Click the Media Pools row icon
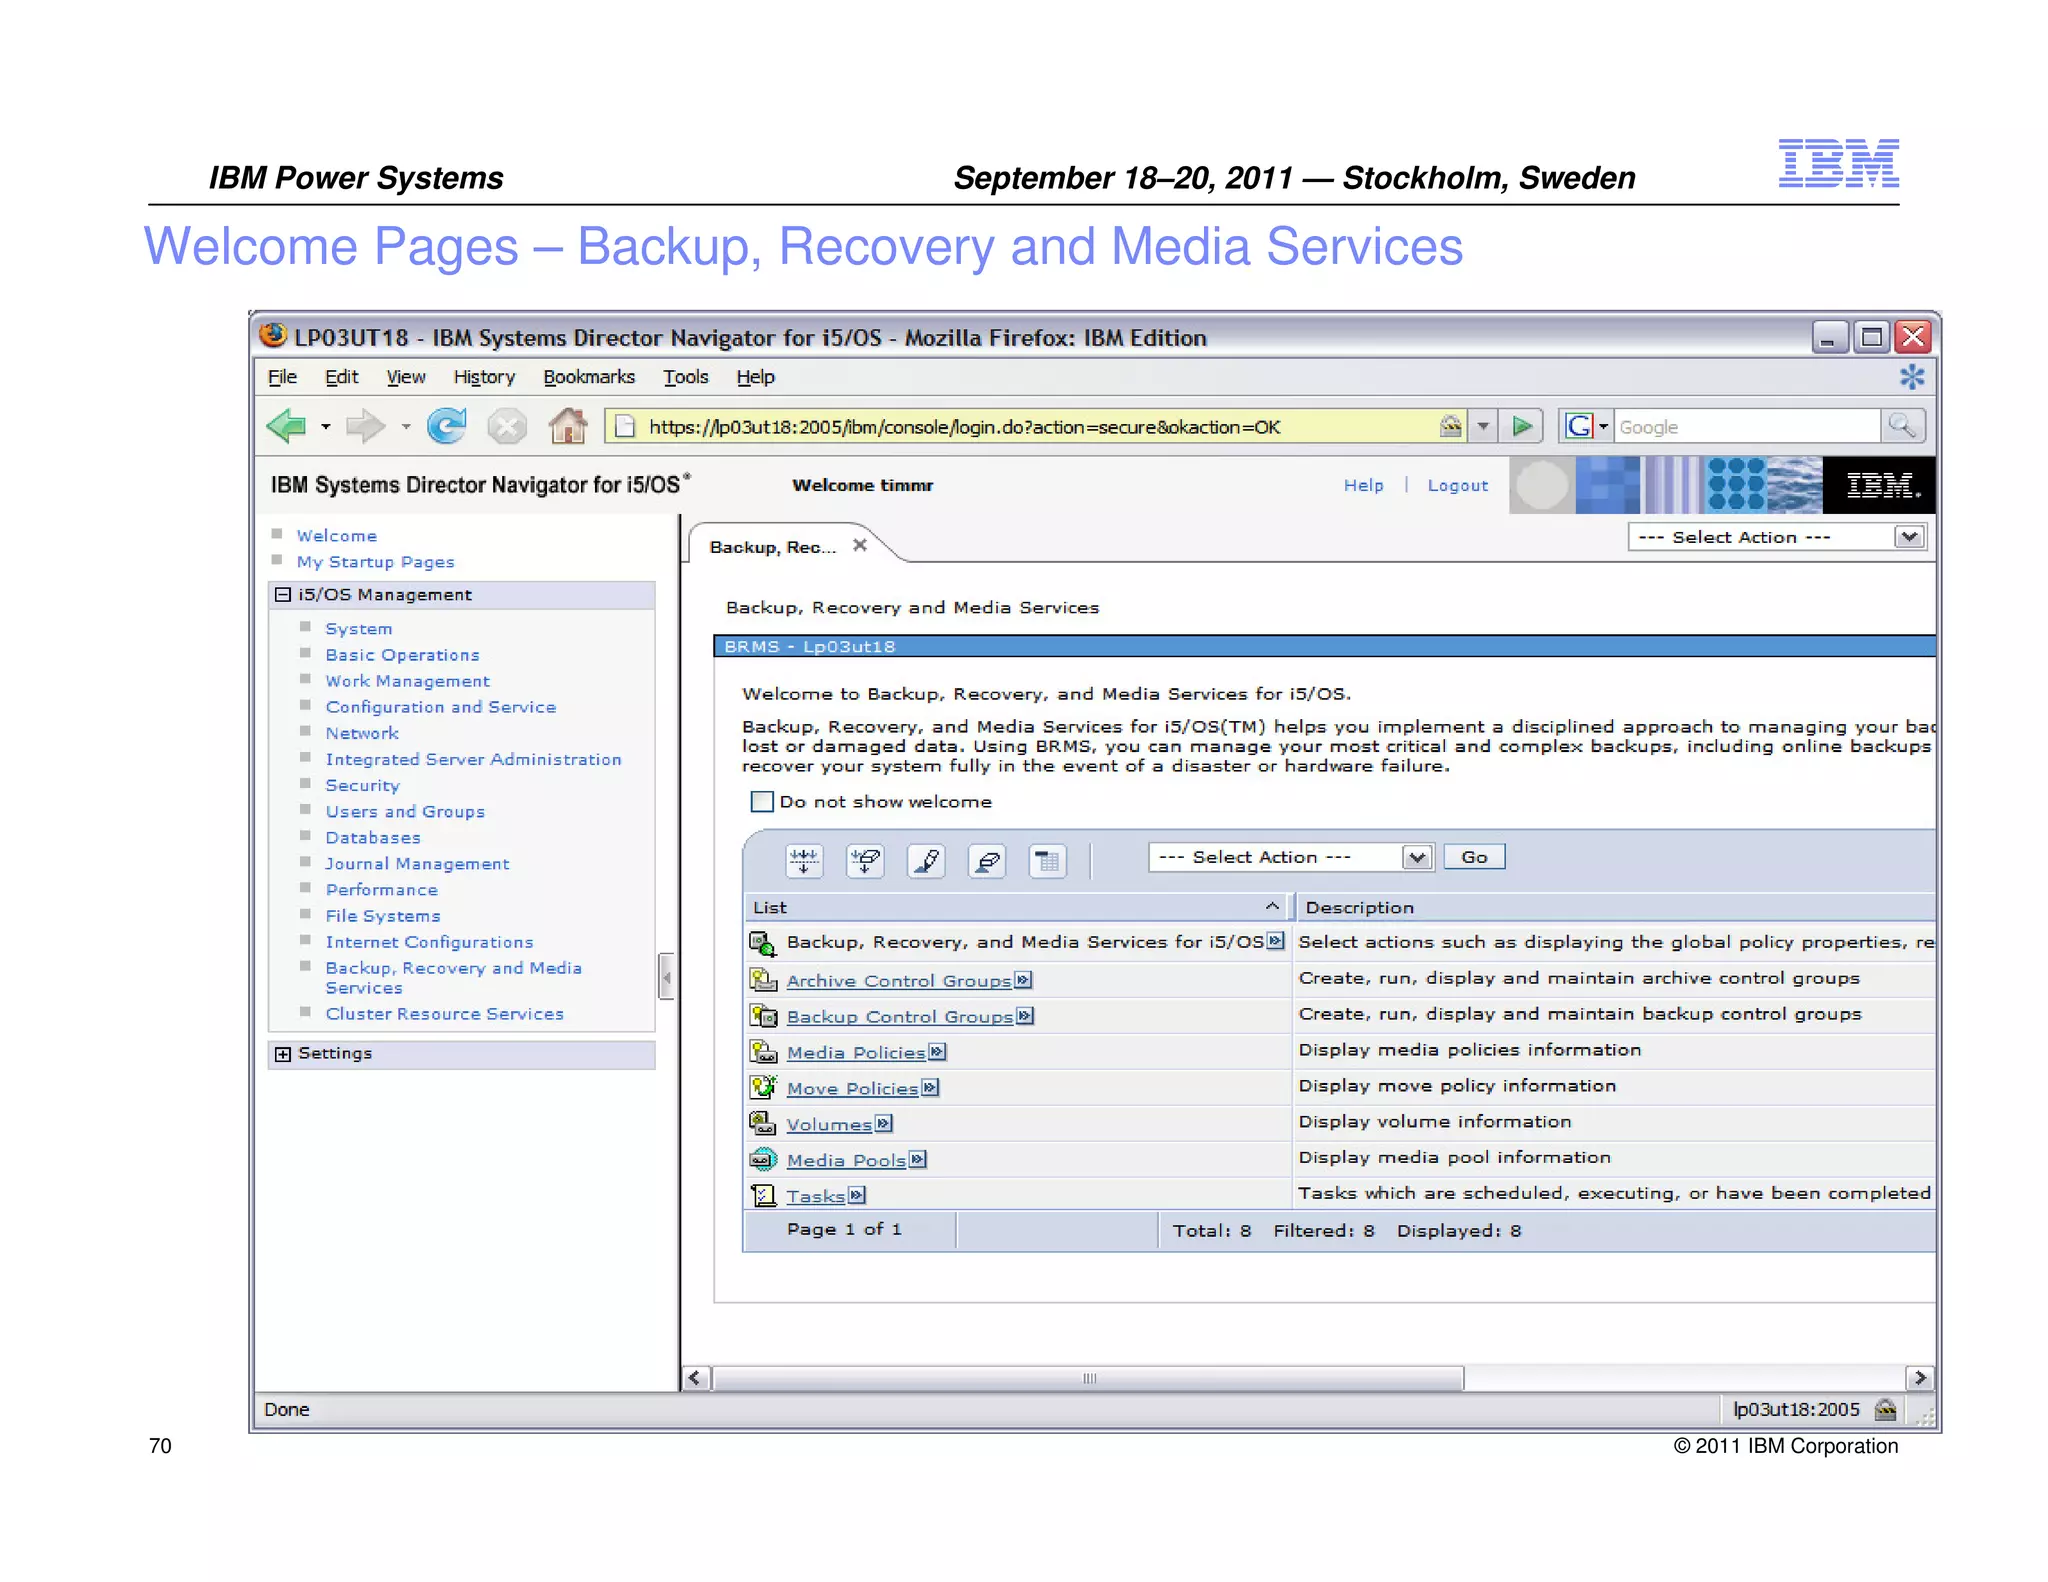Screen dimensions: 2048x1582 pyautogui.click(x=763, y=1159)
